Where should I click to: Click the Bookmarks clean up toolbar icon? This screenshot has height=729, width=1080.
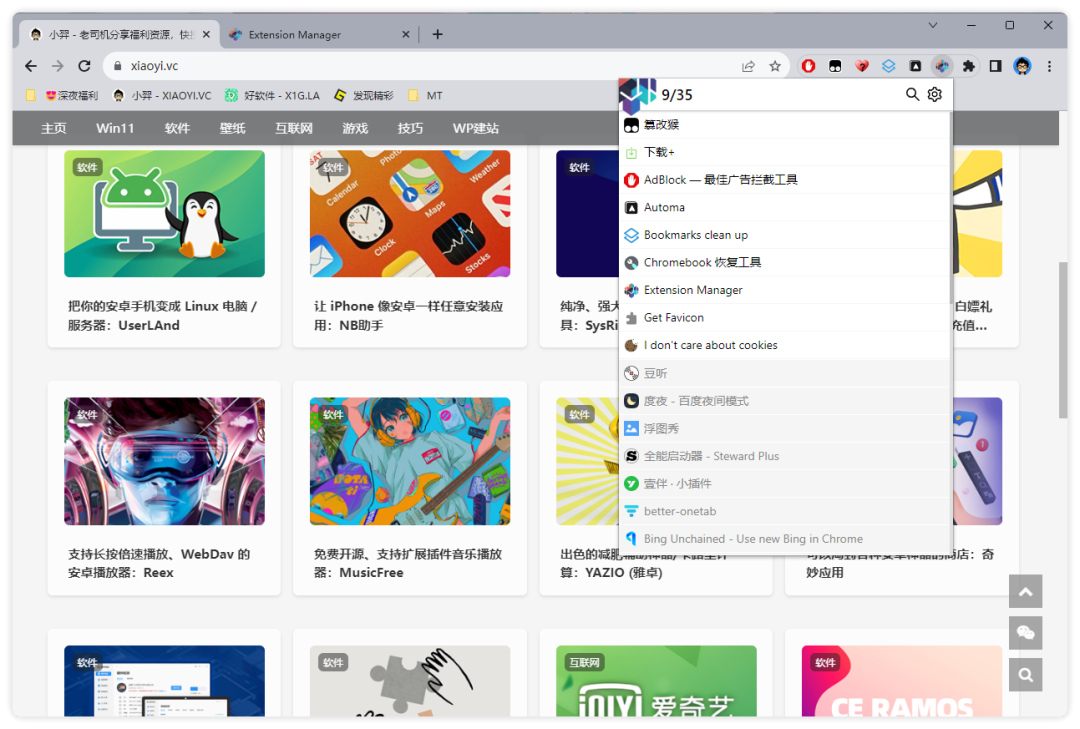(x=889, y=66)
